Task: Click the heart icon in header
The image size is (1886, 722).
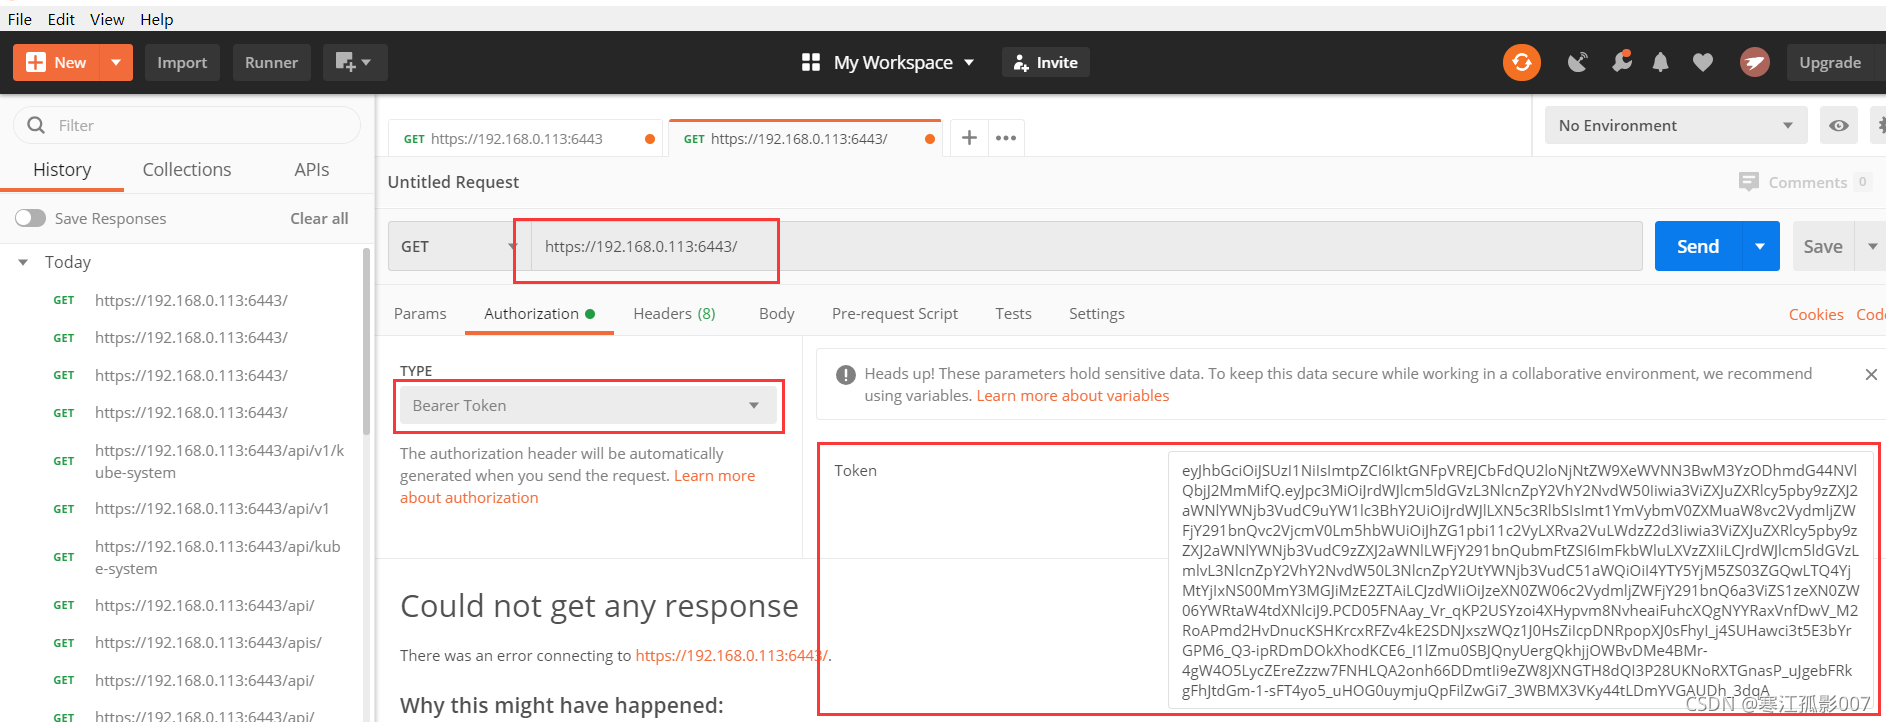Action: pyautogui.click(x=1703, y=62)
